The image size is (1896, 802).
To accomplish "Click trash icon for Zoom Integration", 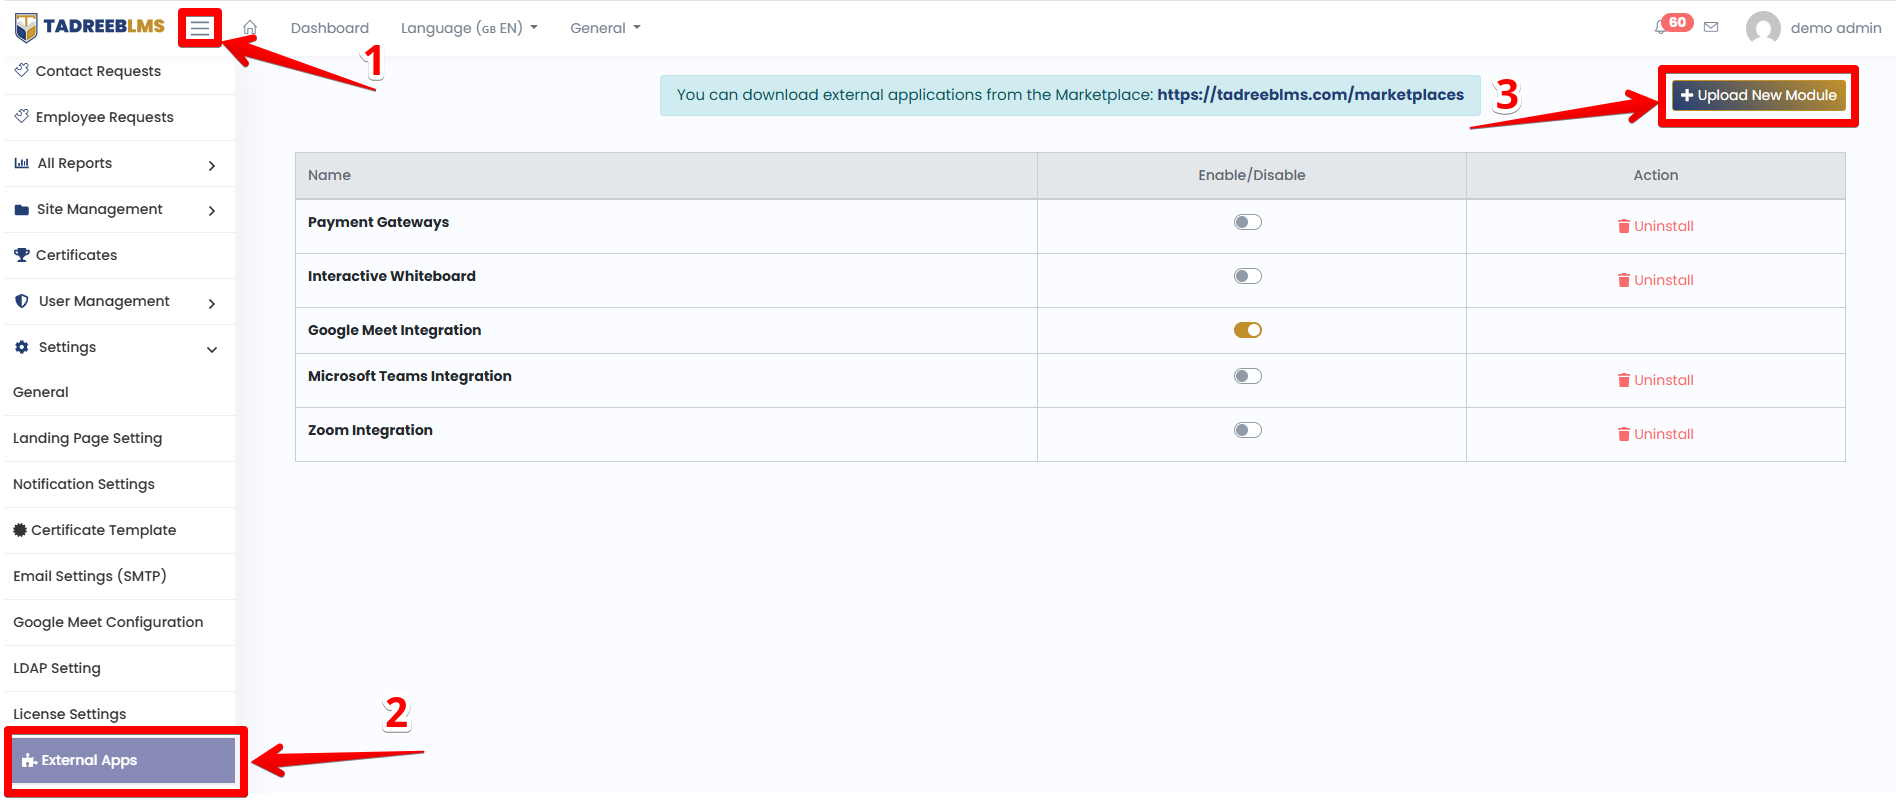I will pyautogui.click(x=1624, y=434).
